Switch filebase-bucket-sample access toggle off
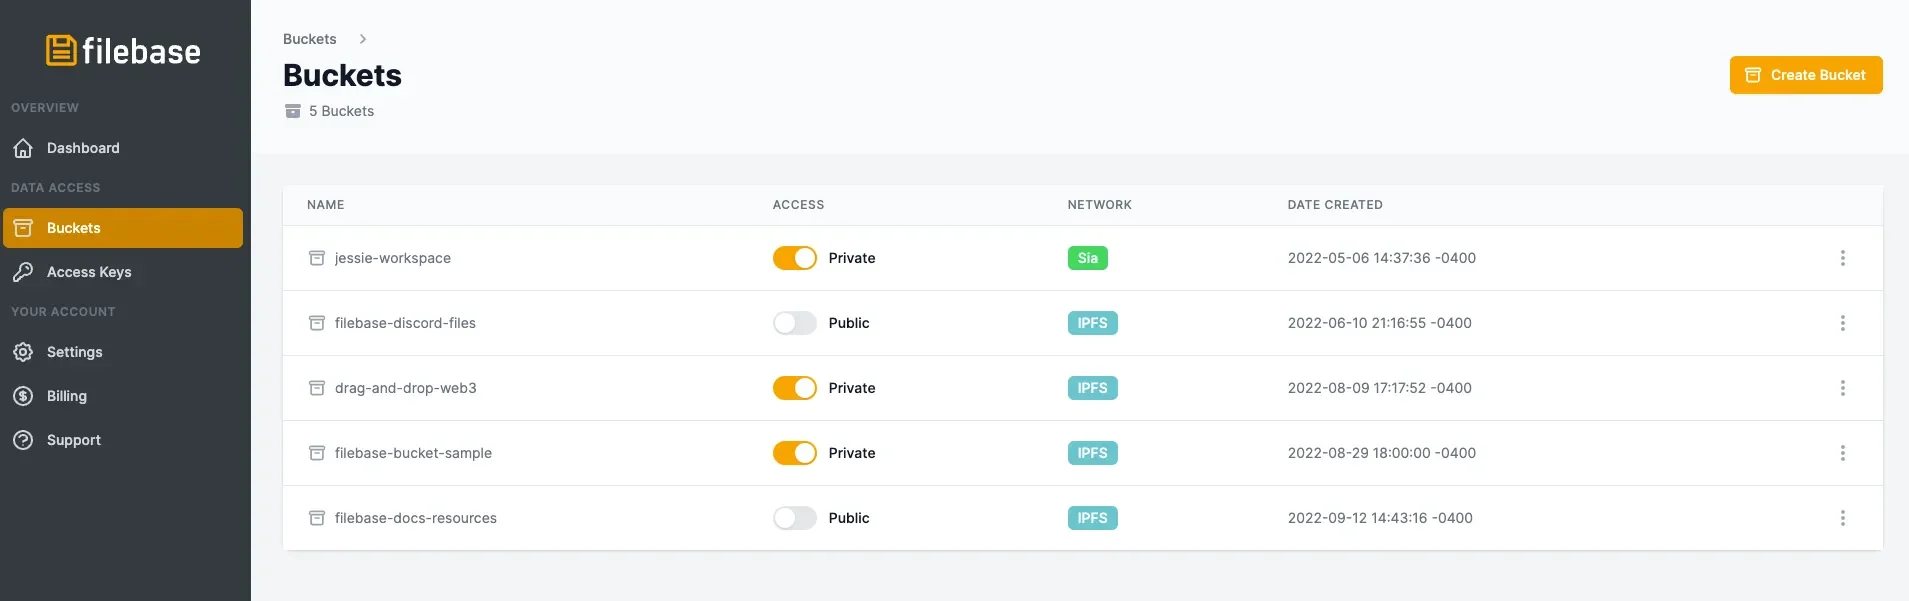 (x=795, y=453)
